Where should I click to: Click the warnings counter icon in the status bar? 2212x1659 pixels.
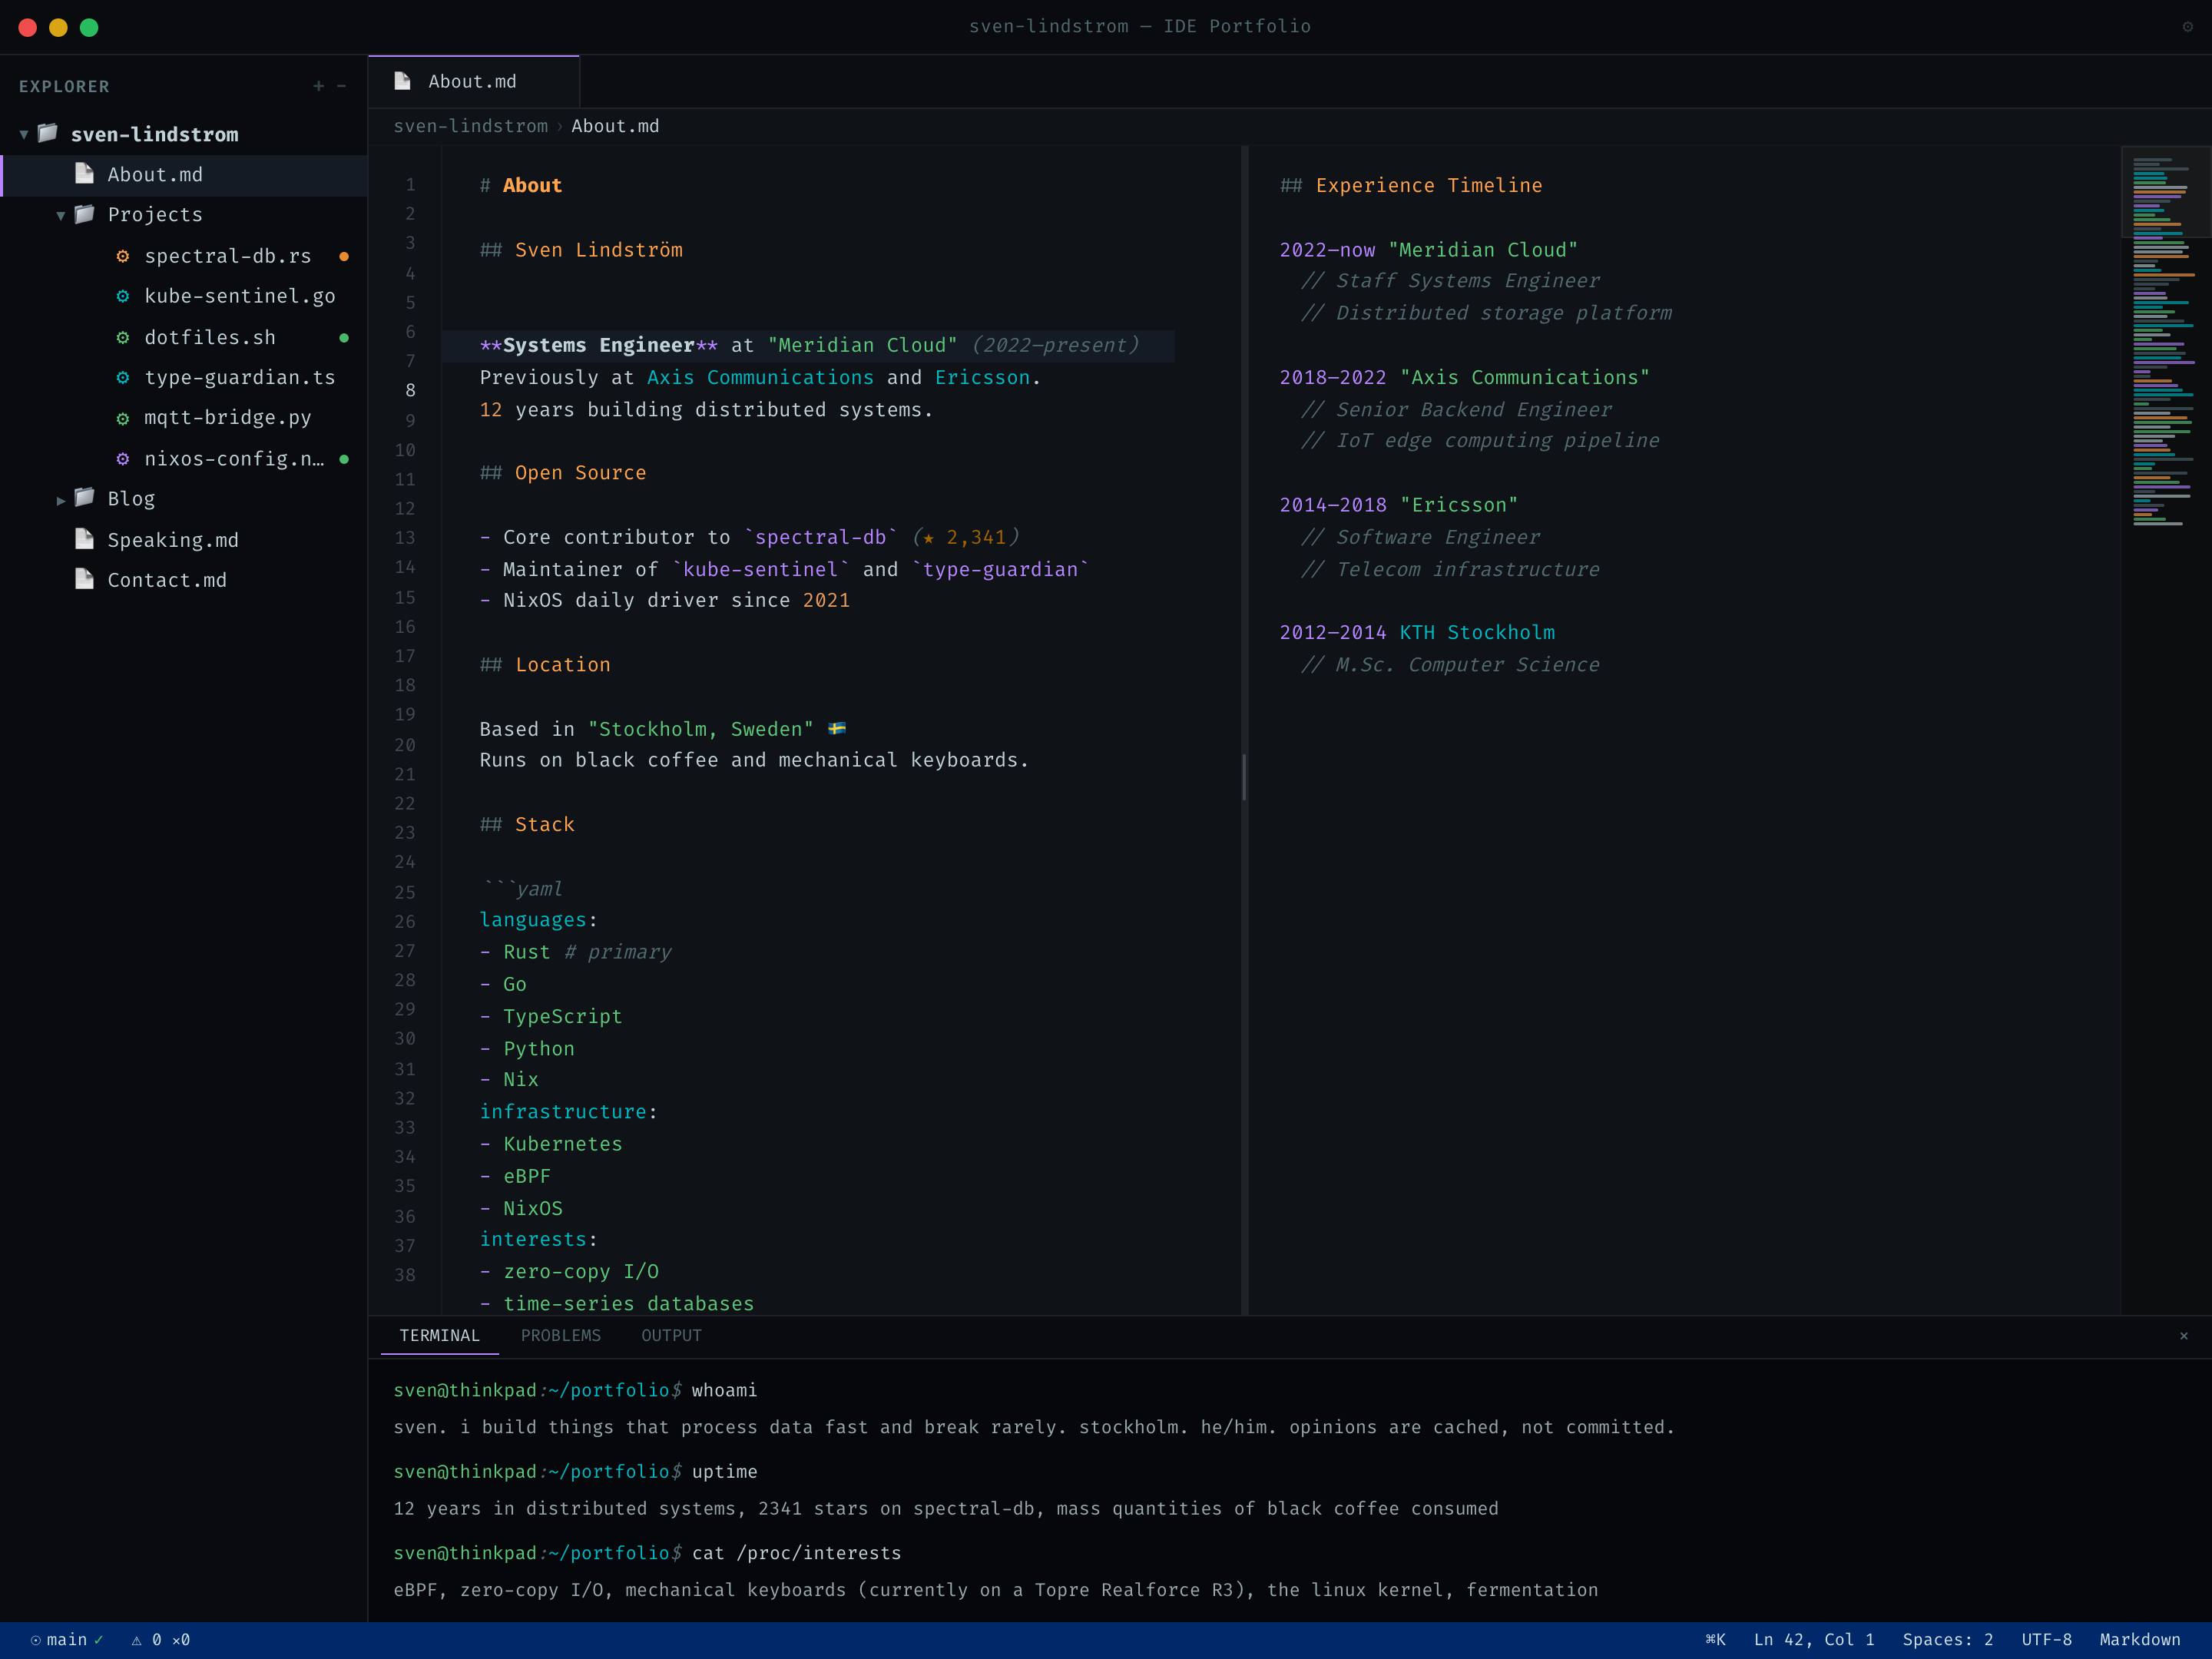point(137,1640)
